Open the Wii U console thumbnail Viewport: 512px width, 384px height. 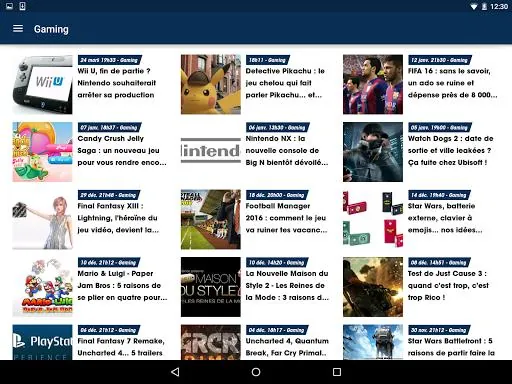[x=42, y=84]
